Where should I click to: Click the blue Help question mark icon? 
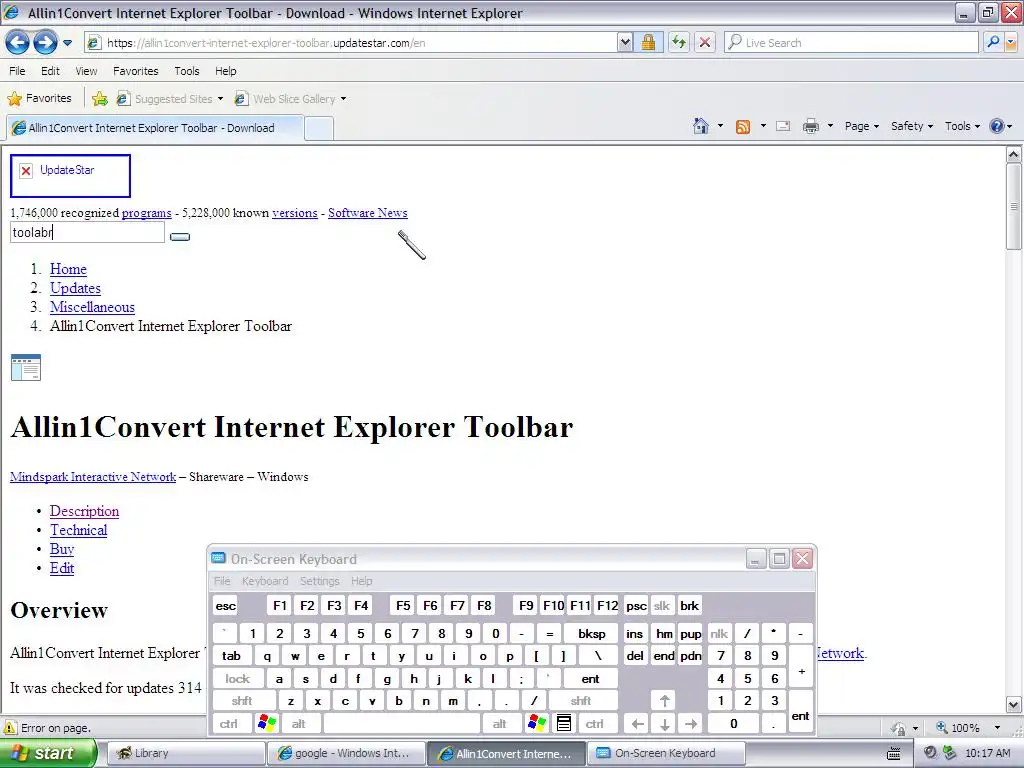[997, 126]
